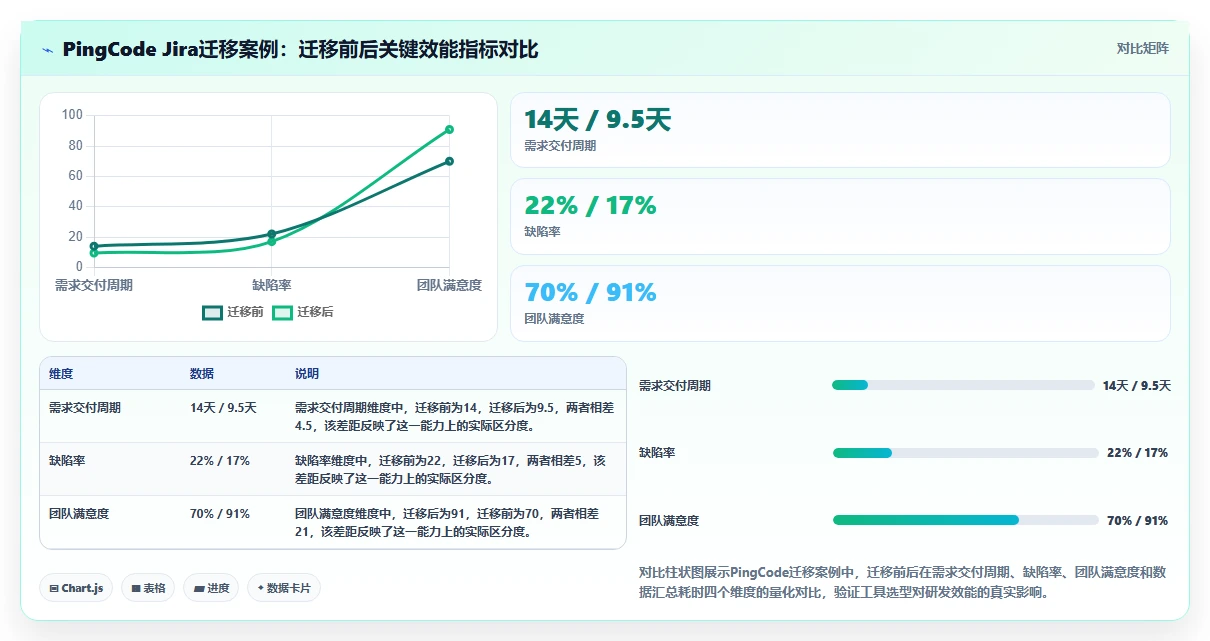1210x641 pixels.
Task: Click the 对比矩阵 label in header
Action: coord(1143,48)
